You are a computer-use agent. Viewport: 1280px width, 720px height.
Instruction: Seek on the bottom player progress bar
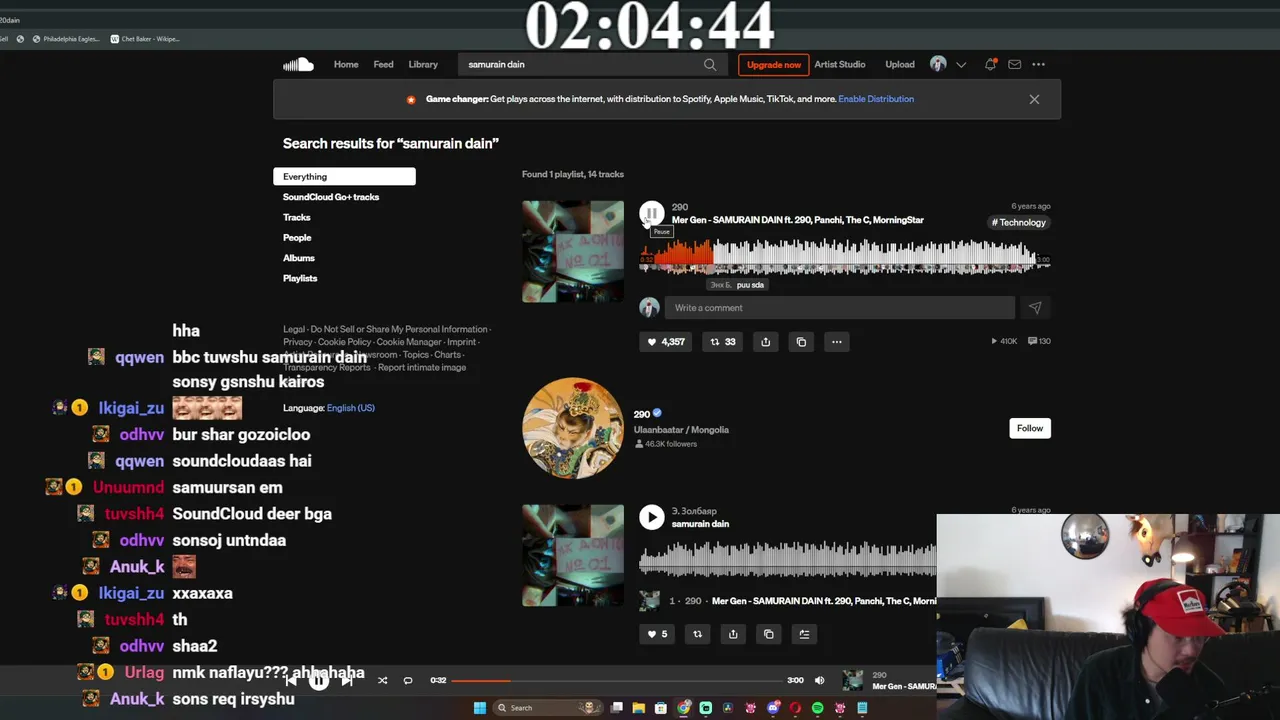tap(617, 681)
